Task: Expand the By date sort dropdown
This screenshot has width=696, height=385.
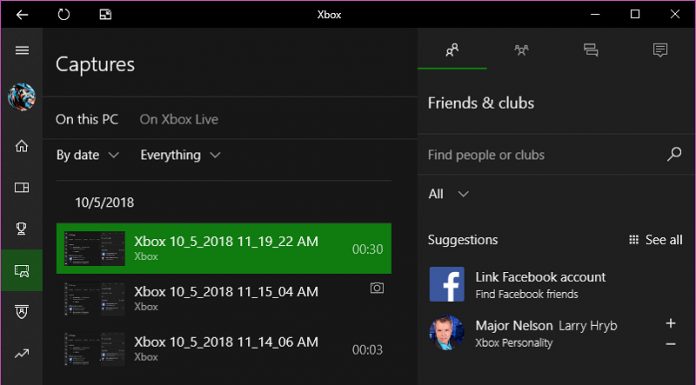Action: coord(87,155)
